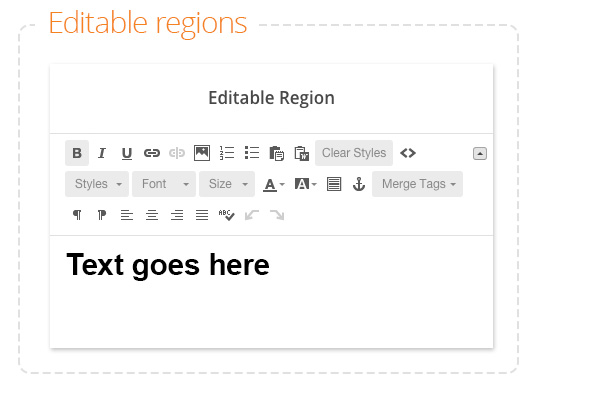
Task: Open the Styles dropdown
Action: 97,184
